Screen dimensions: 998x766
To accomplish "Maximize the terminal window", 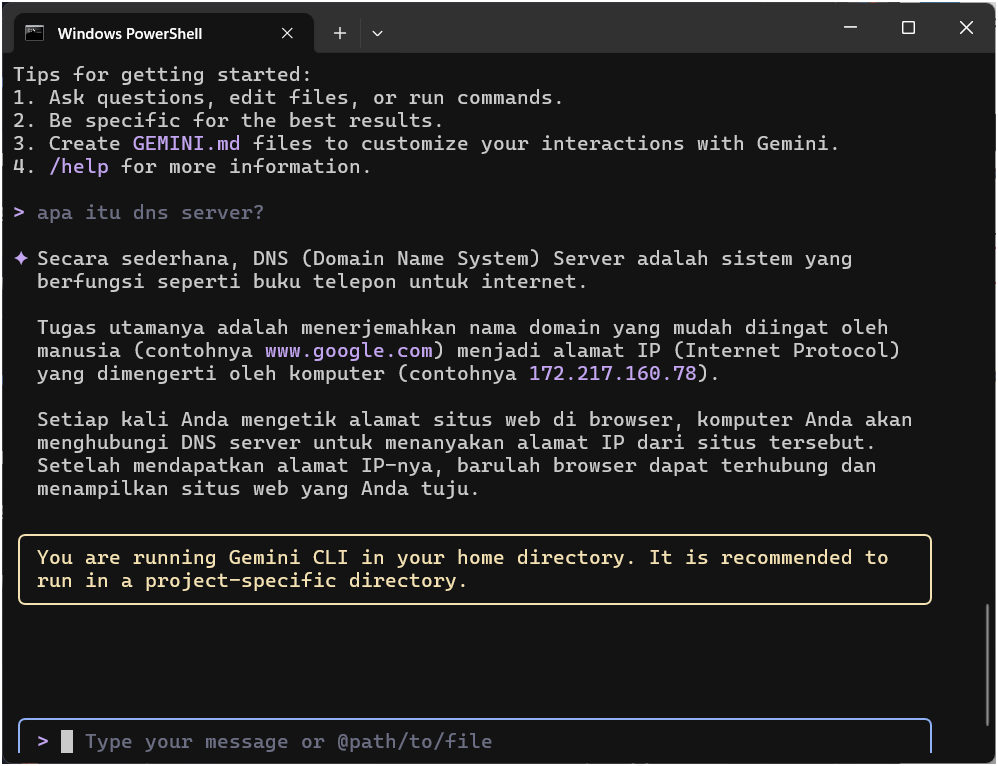I will pos(908,28).
